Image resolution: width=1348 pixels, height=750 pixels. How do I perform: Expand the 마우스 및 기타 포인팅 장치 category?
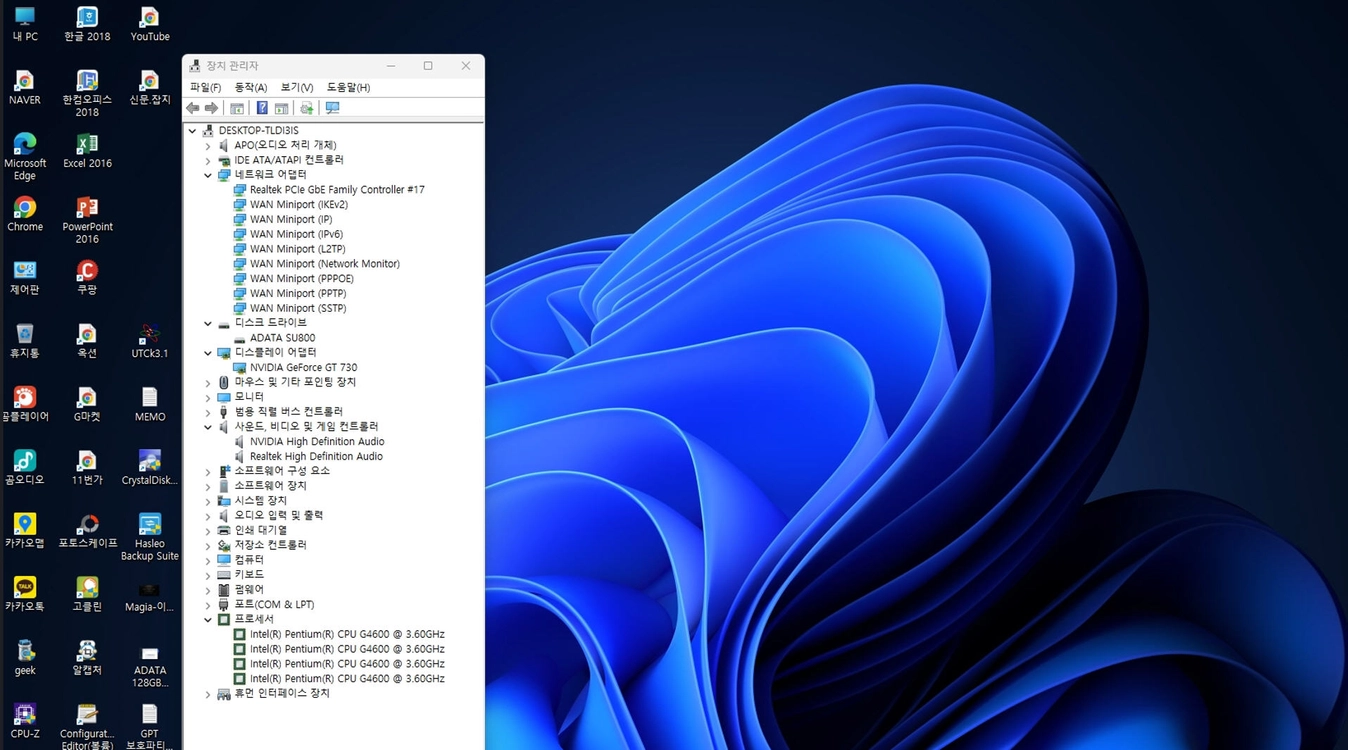coord(208,383)
